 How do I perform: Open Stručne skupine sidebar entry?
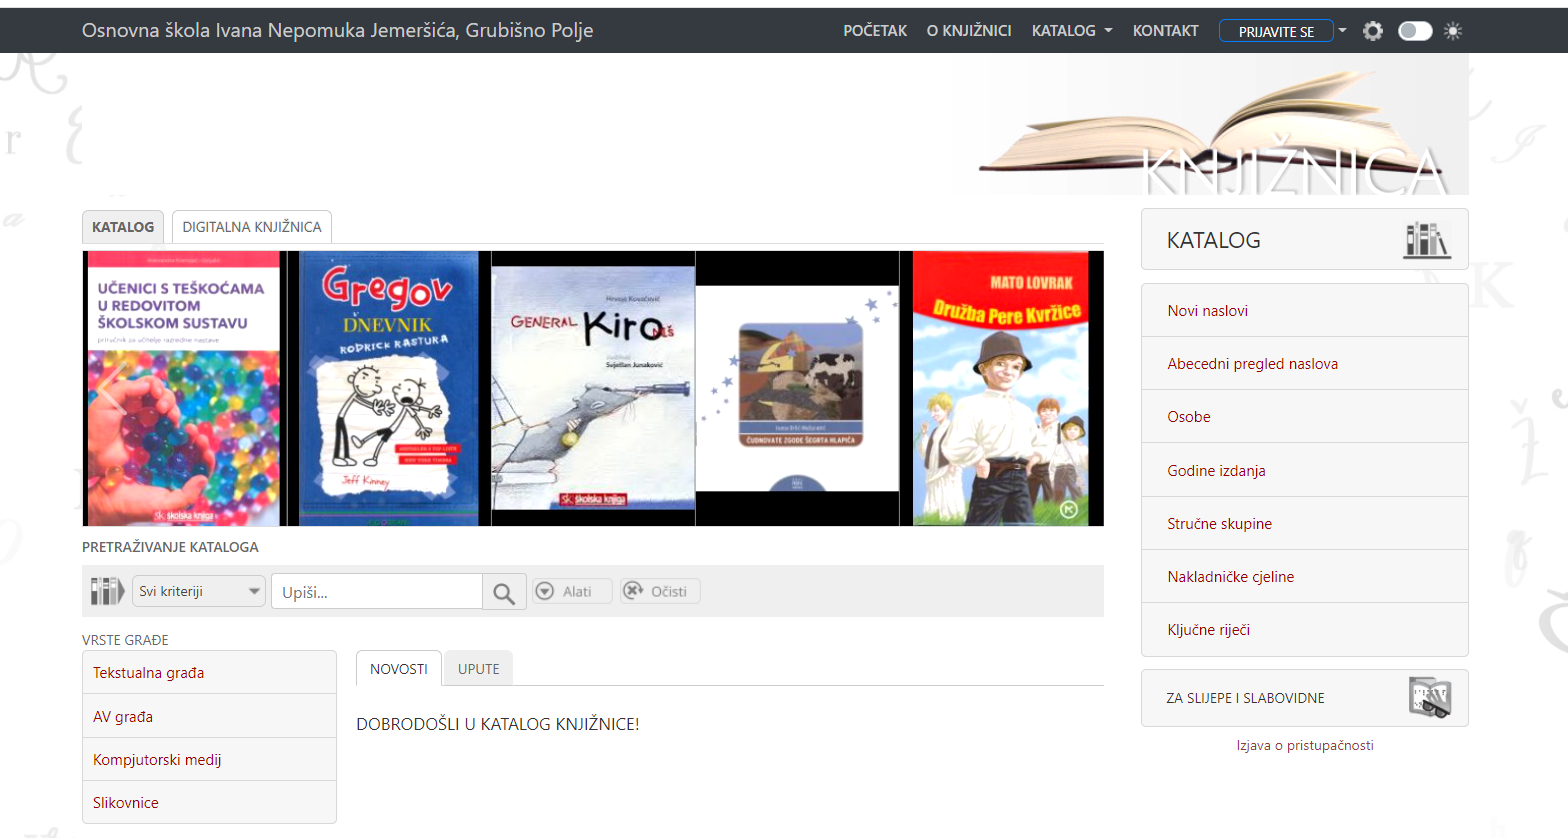click(x=1304, y=523)
